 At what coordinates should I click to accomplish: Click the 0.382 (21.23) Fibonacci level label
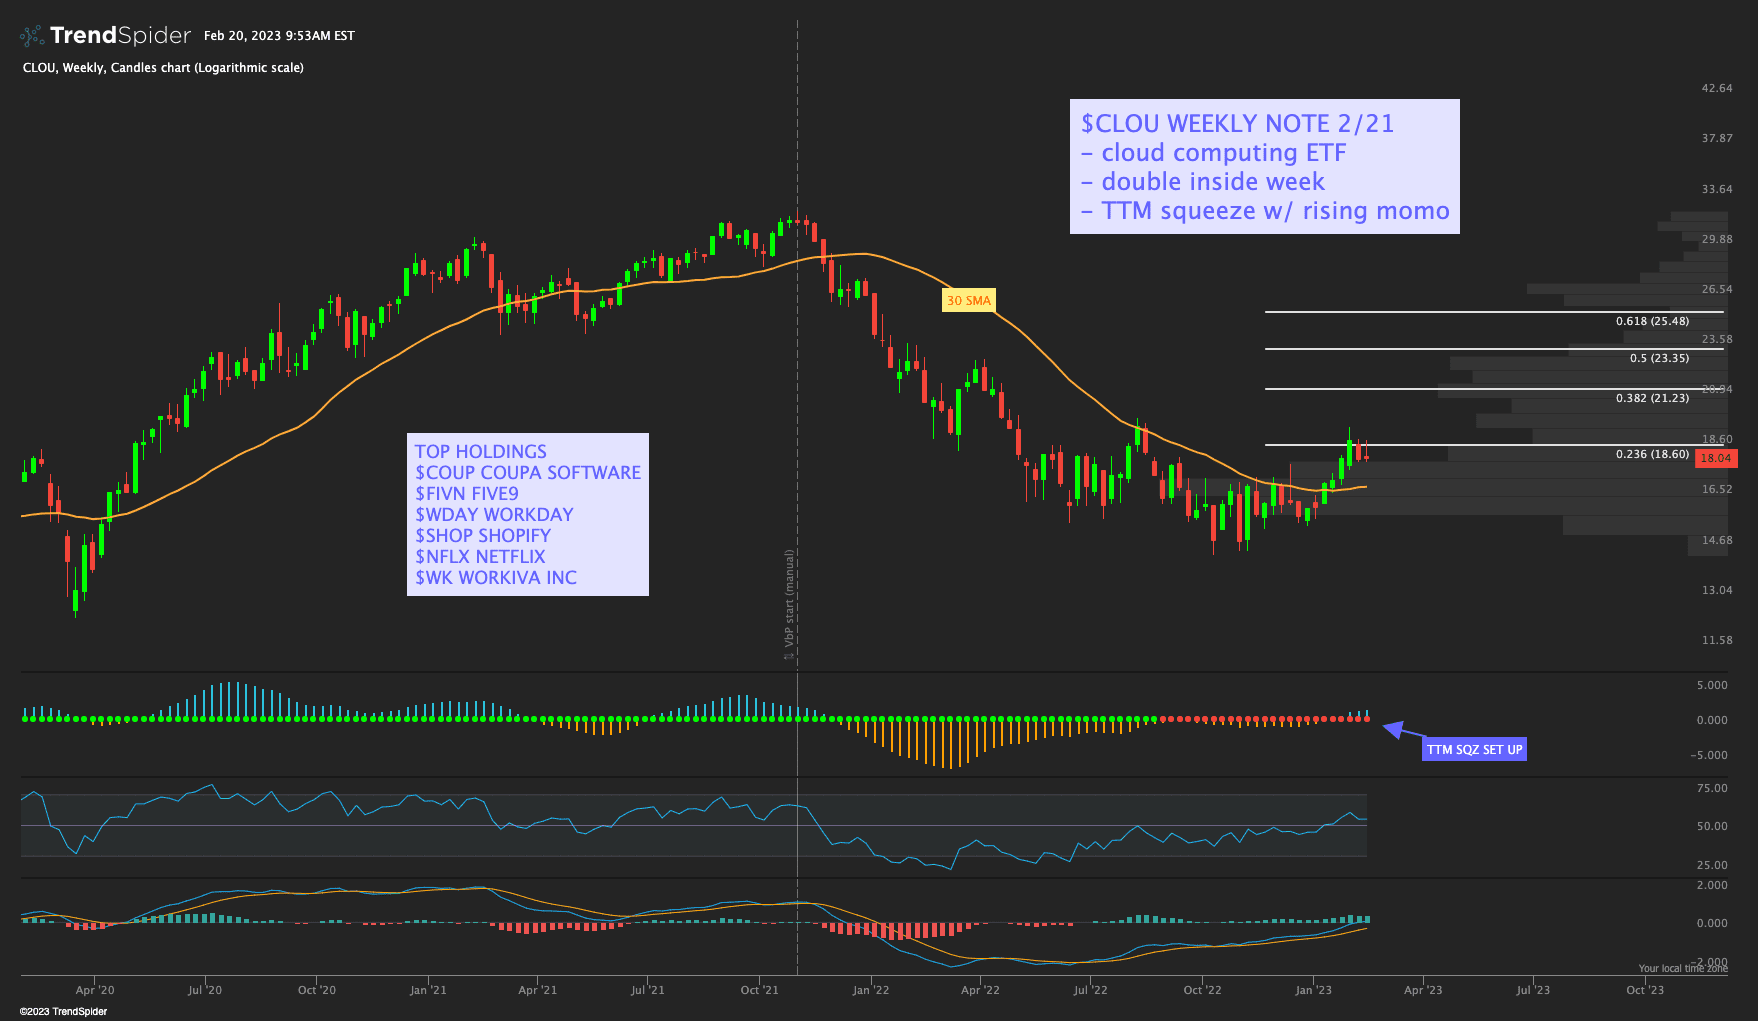point(1652,398)
